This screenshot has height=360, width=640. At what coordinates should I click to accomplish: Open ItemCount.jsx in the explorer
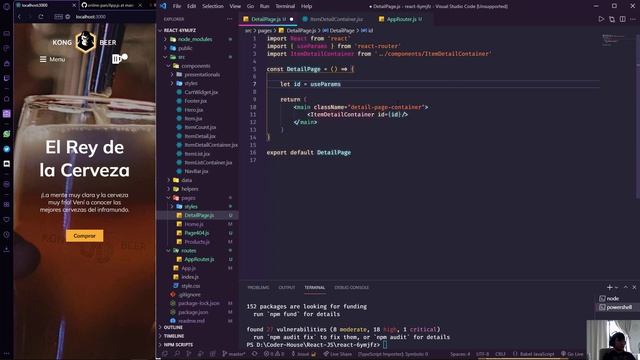click(x=200, y=127)
